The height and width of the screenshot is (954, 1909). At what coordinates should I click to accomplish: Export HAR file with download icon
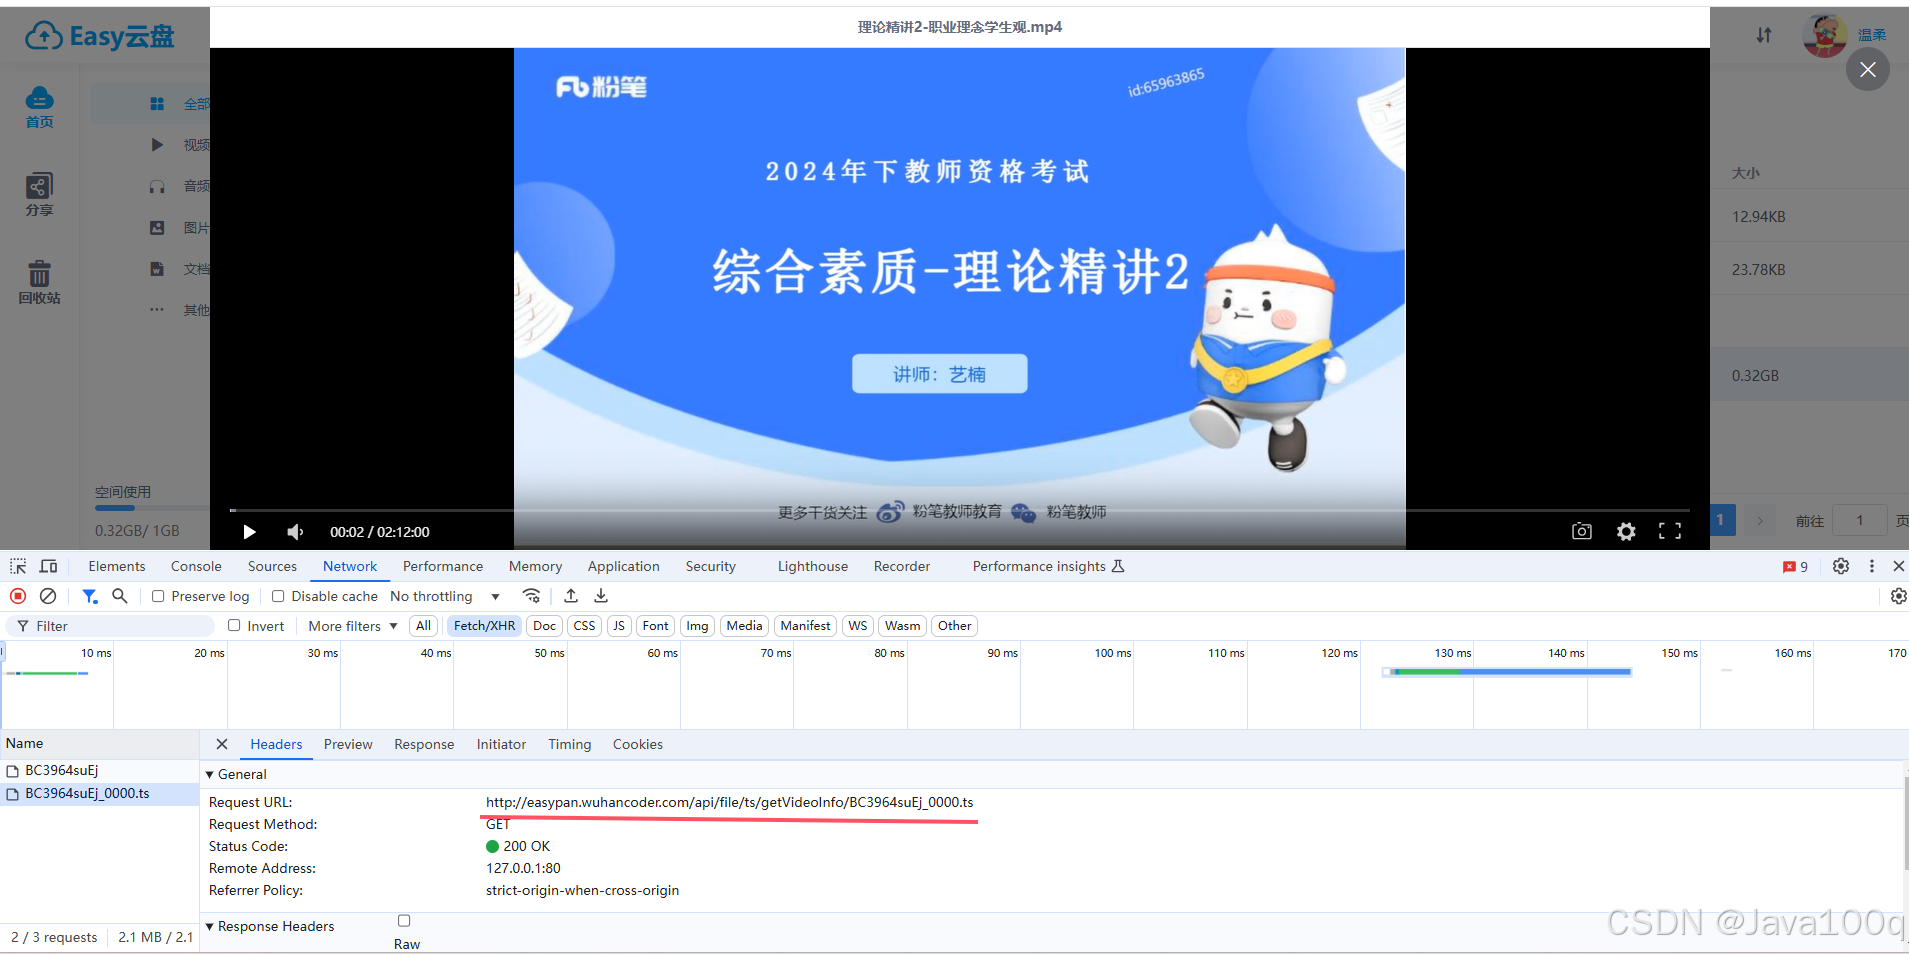coord(601,596)
